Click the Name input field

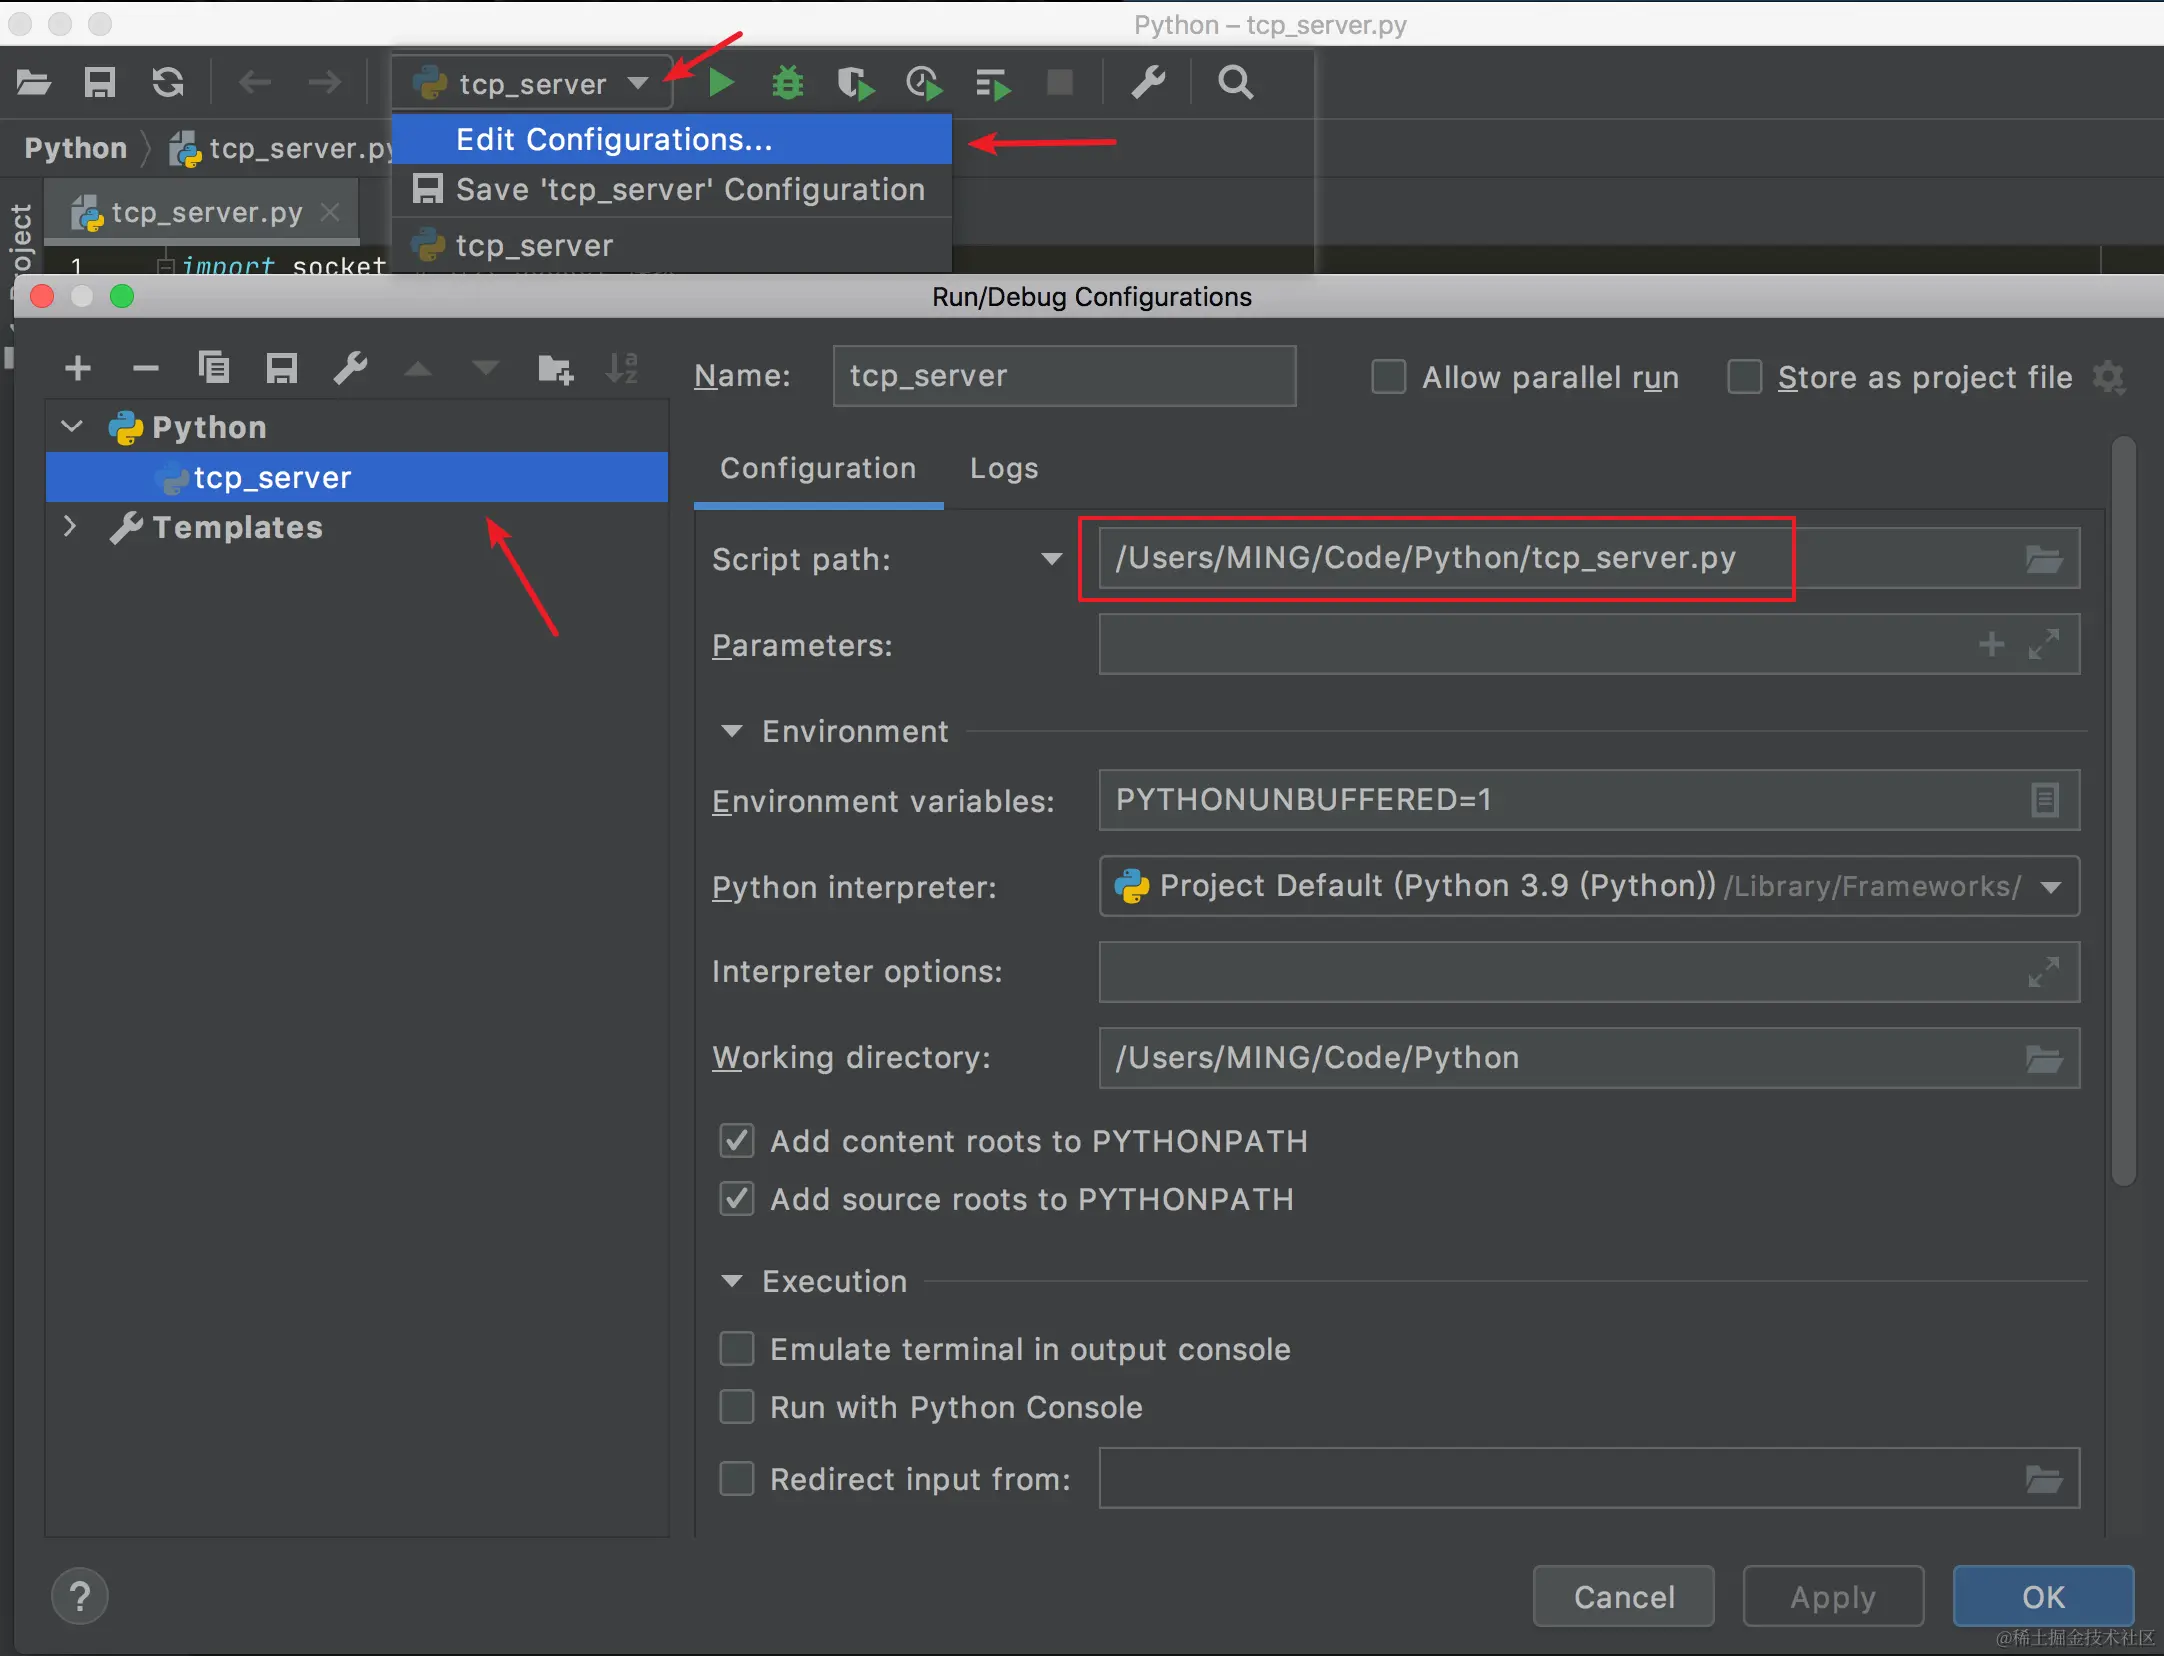(x=1063, y=376)
